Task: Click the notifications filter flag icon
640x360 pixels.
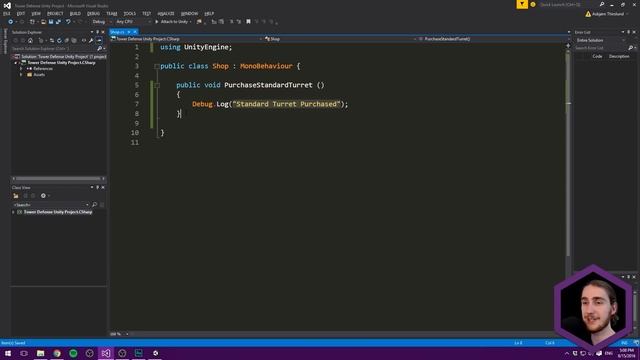Action: [522, 4]
